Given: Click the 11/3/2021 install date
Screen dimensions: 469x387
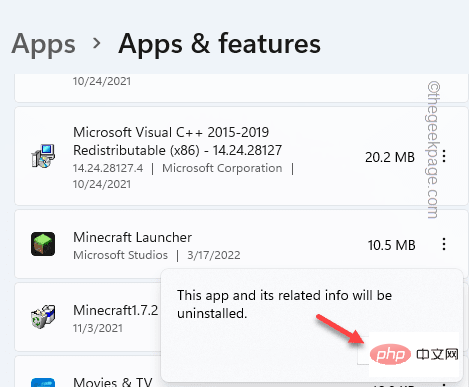Looking at the screenshot, I should (98, 328).
